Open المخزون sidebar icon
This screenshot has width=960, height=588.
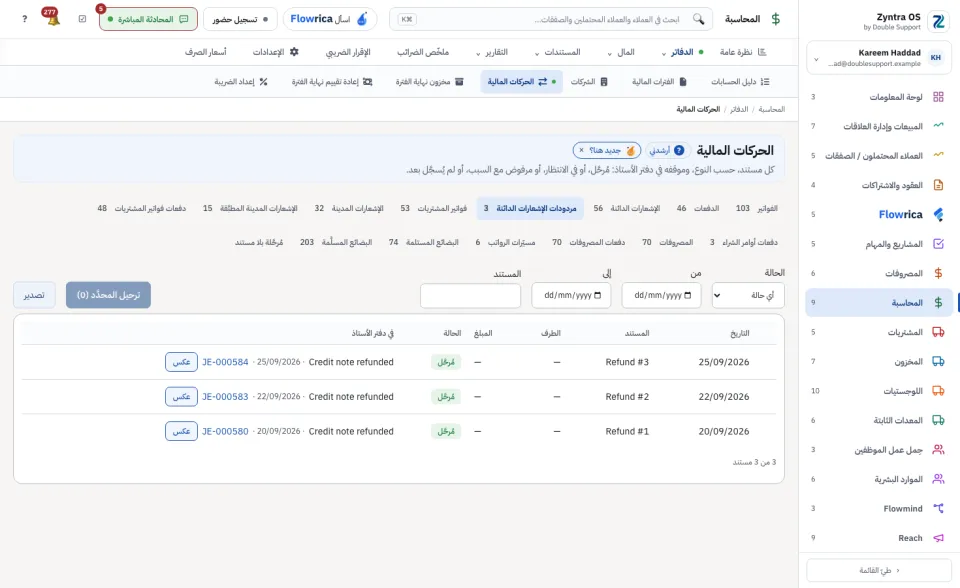pos(938,361)
